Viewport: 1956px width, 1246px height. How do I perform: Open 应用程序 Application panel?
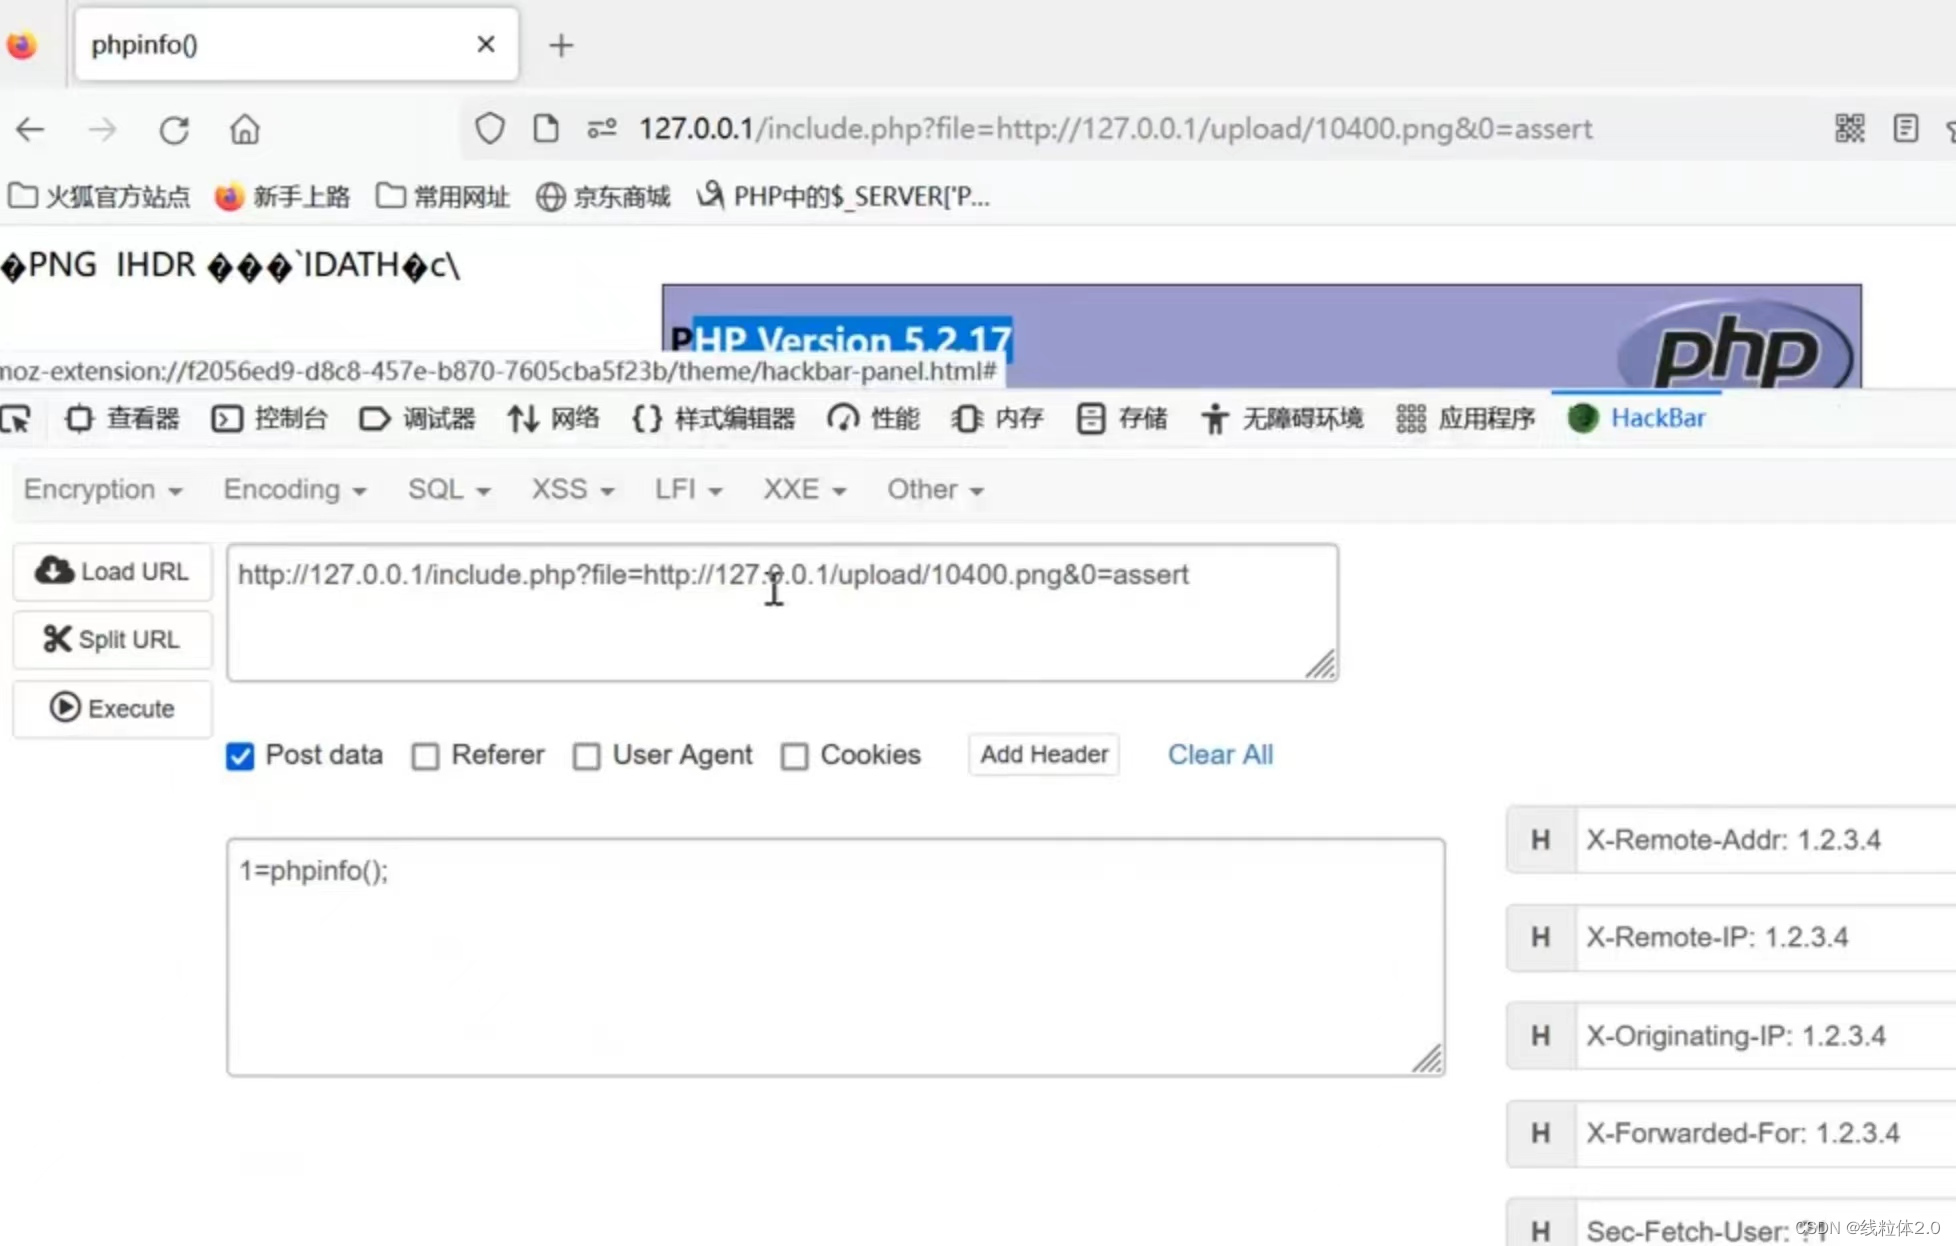coord(1465,418)
